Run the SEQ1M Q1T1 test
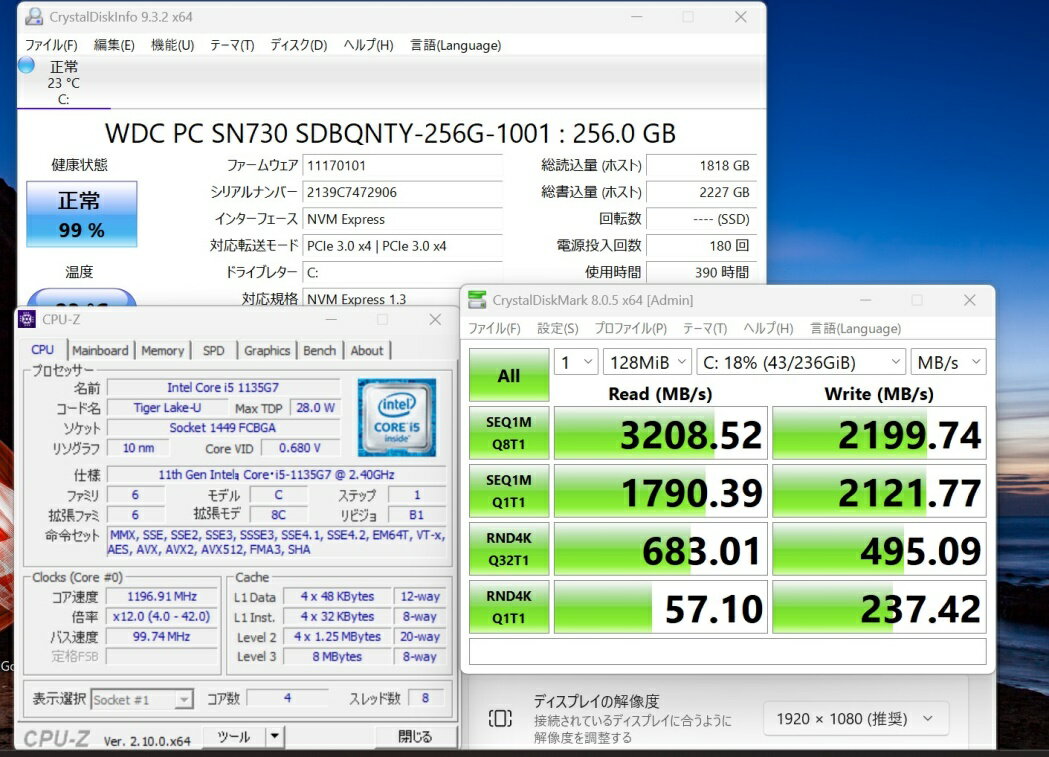The height and width of the screenshot is (757, 1049). coord(508,491)
